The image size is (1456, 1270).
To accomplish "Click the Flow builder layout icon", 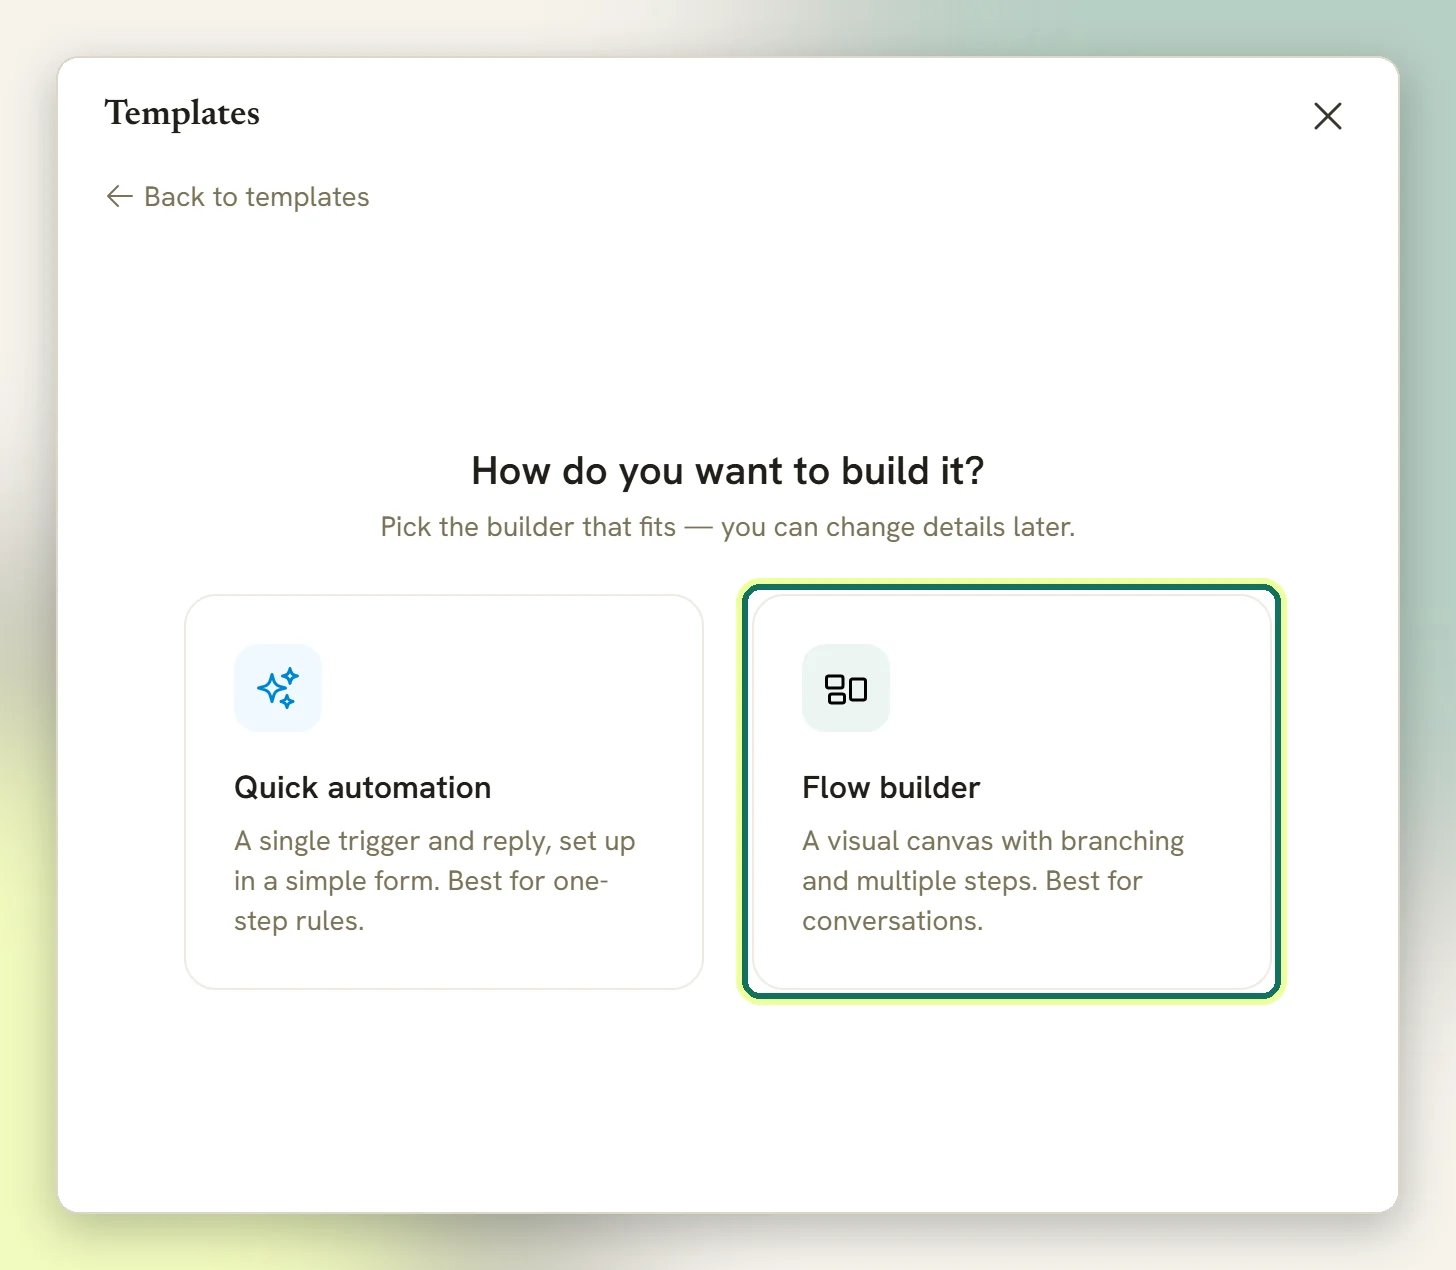I will [846, 688].
